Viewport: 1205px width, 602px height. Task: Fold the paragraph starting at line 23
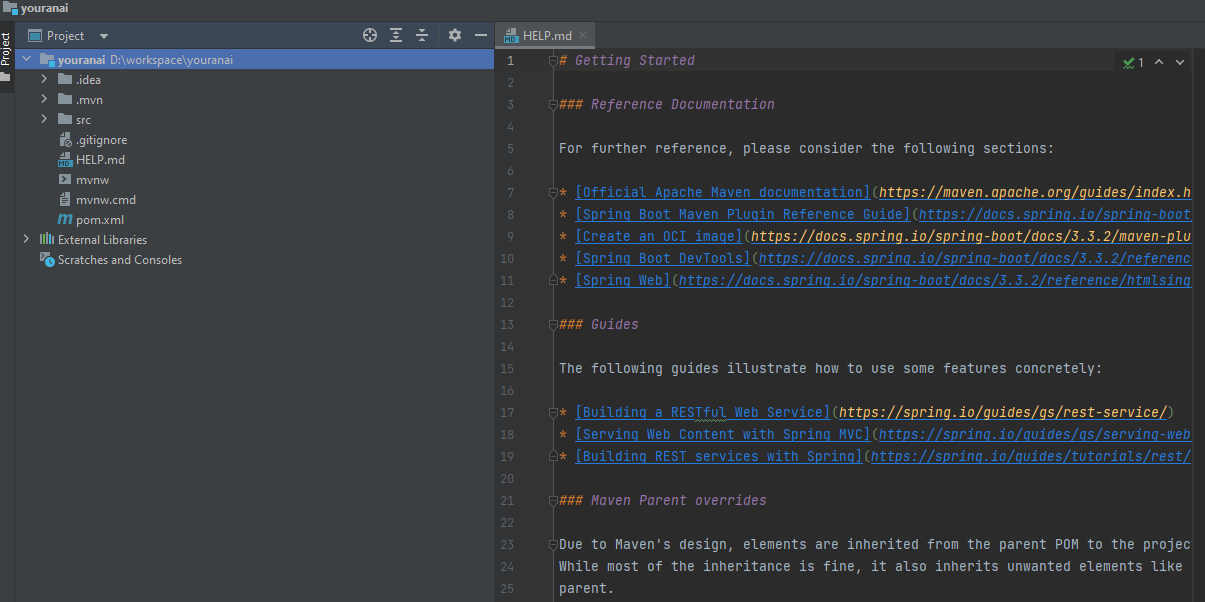click(x=551, y=545)
